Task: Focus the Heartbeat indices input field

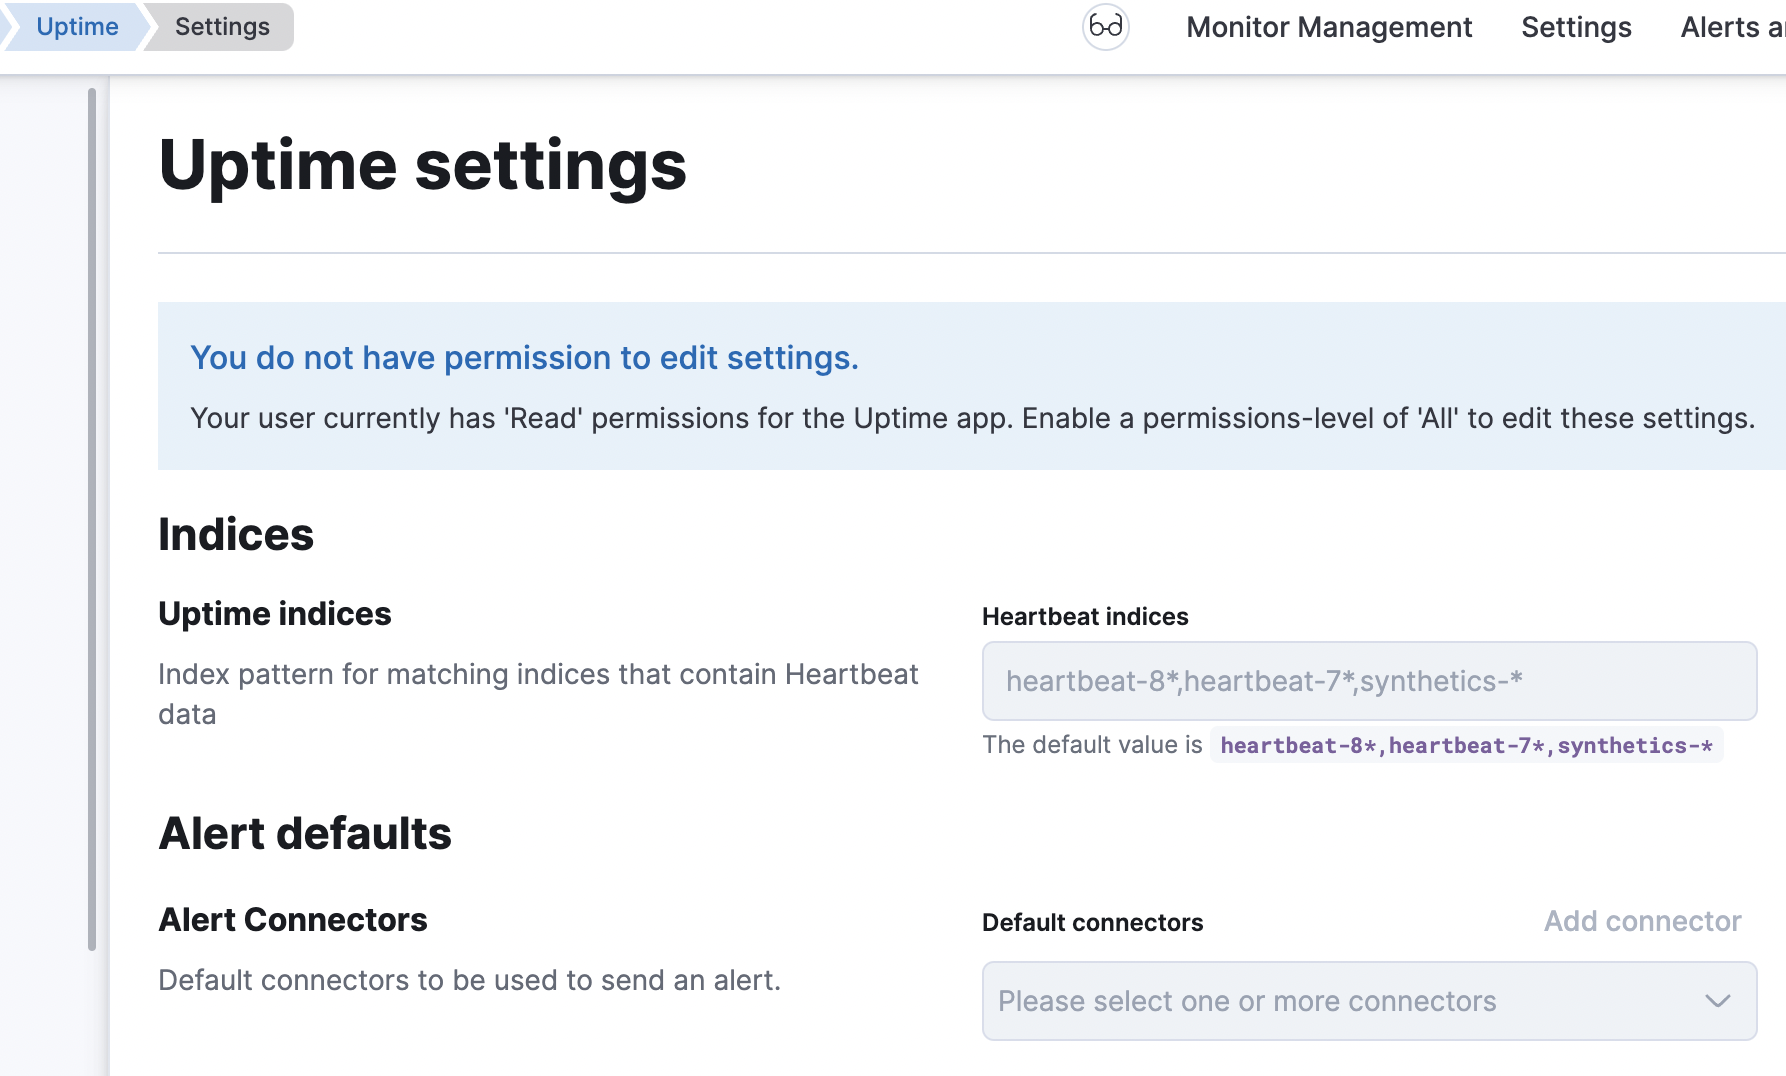Action: pyautogui.click(x=1368, y=681)
